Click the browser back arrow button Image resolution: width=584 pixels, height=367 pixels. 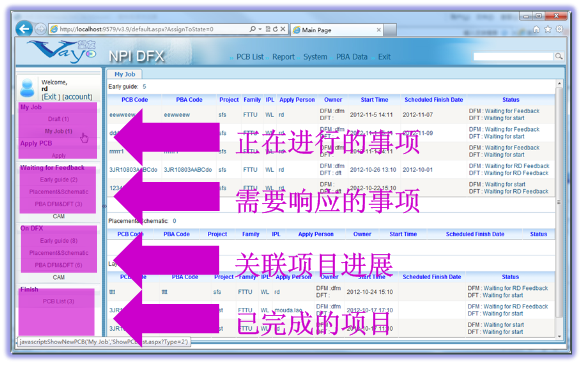(24, 29)
